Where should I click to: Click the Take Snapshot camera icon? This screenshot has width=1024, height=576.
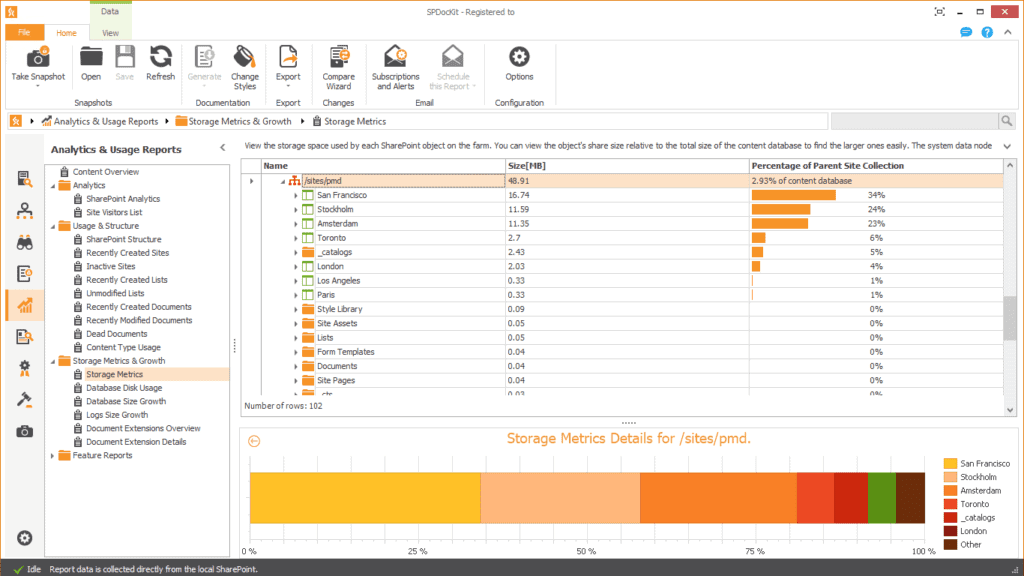(x=38, y=57)
